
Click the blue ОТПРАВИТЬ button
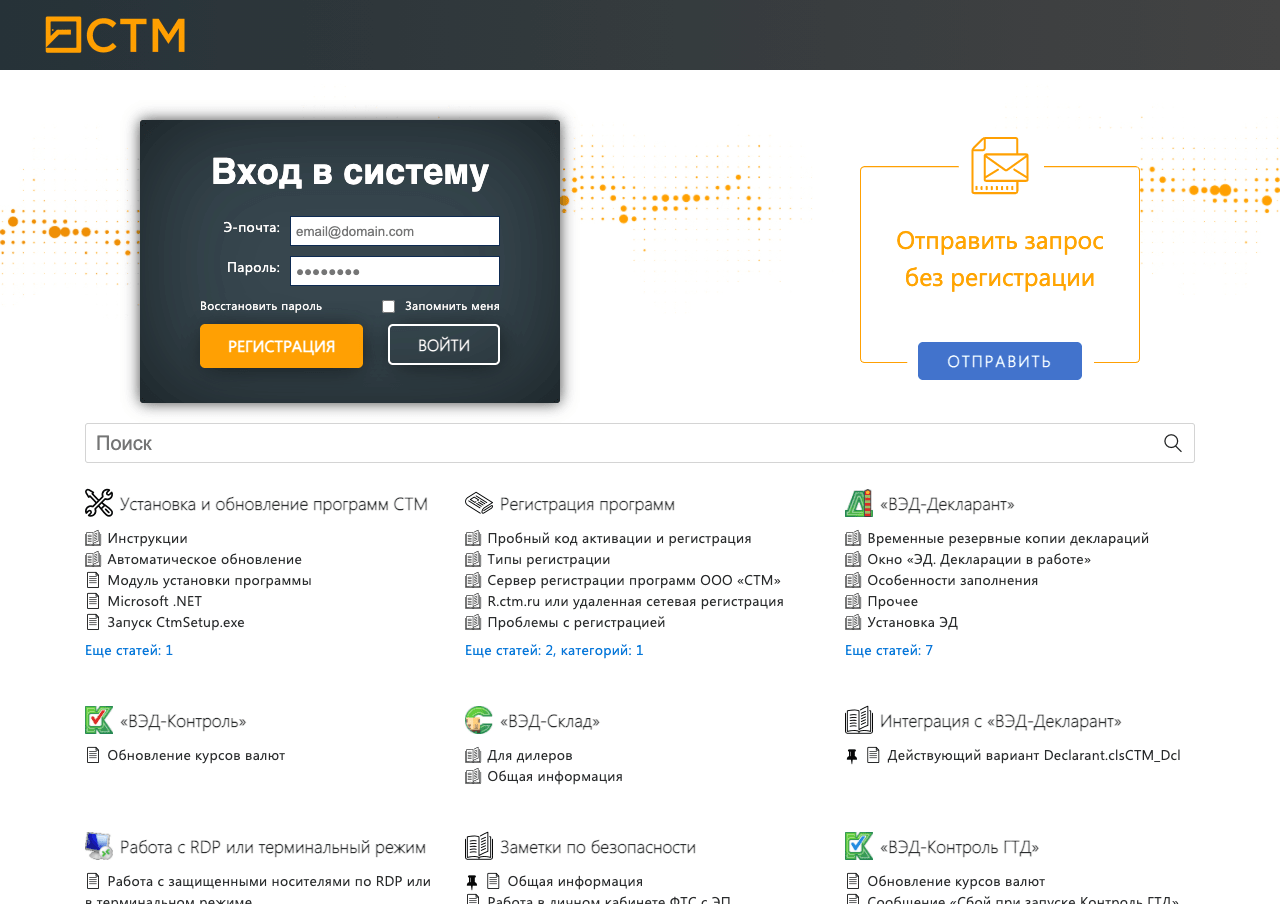1000,361
